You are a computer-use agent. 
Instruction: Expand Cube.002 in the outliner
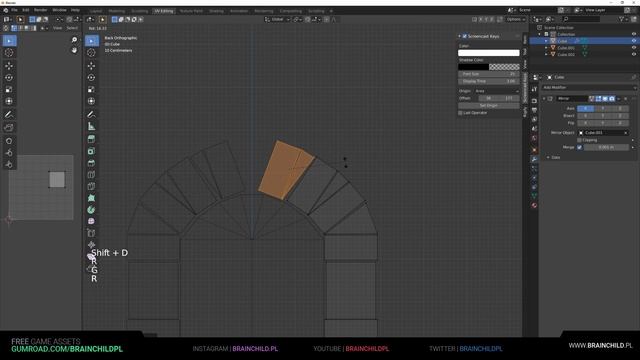[546, 54]
